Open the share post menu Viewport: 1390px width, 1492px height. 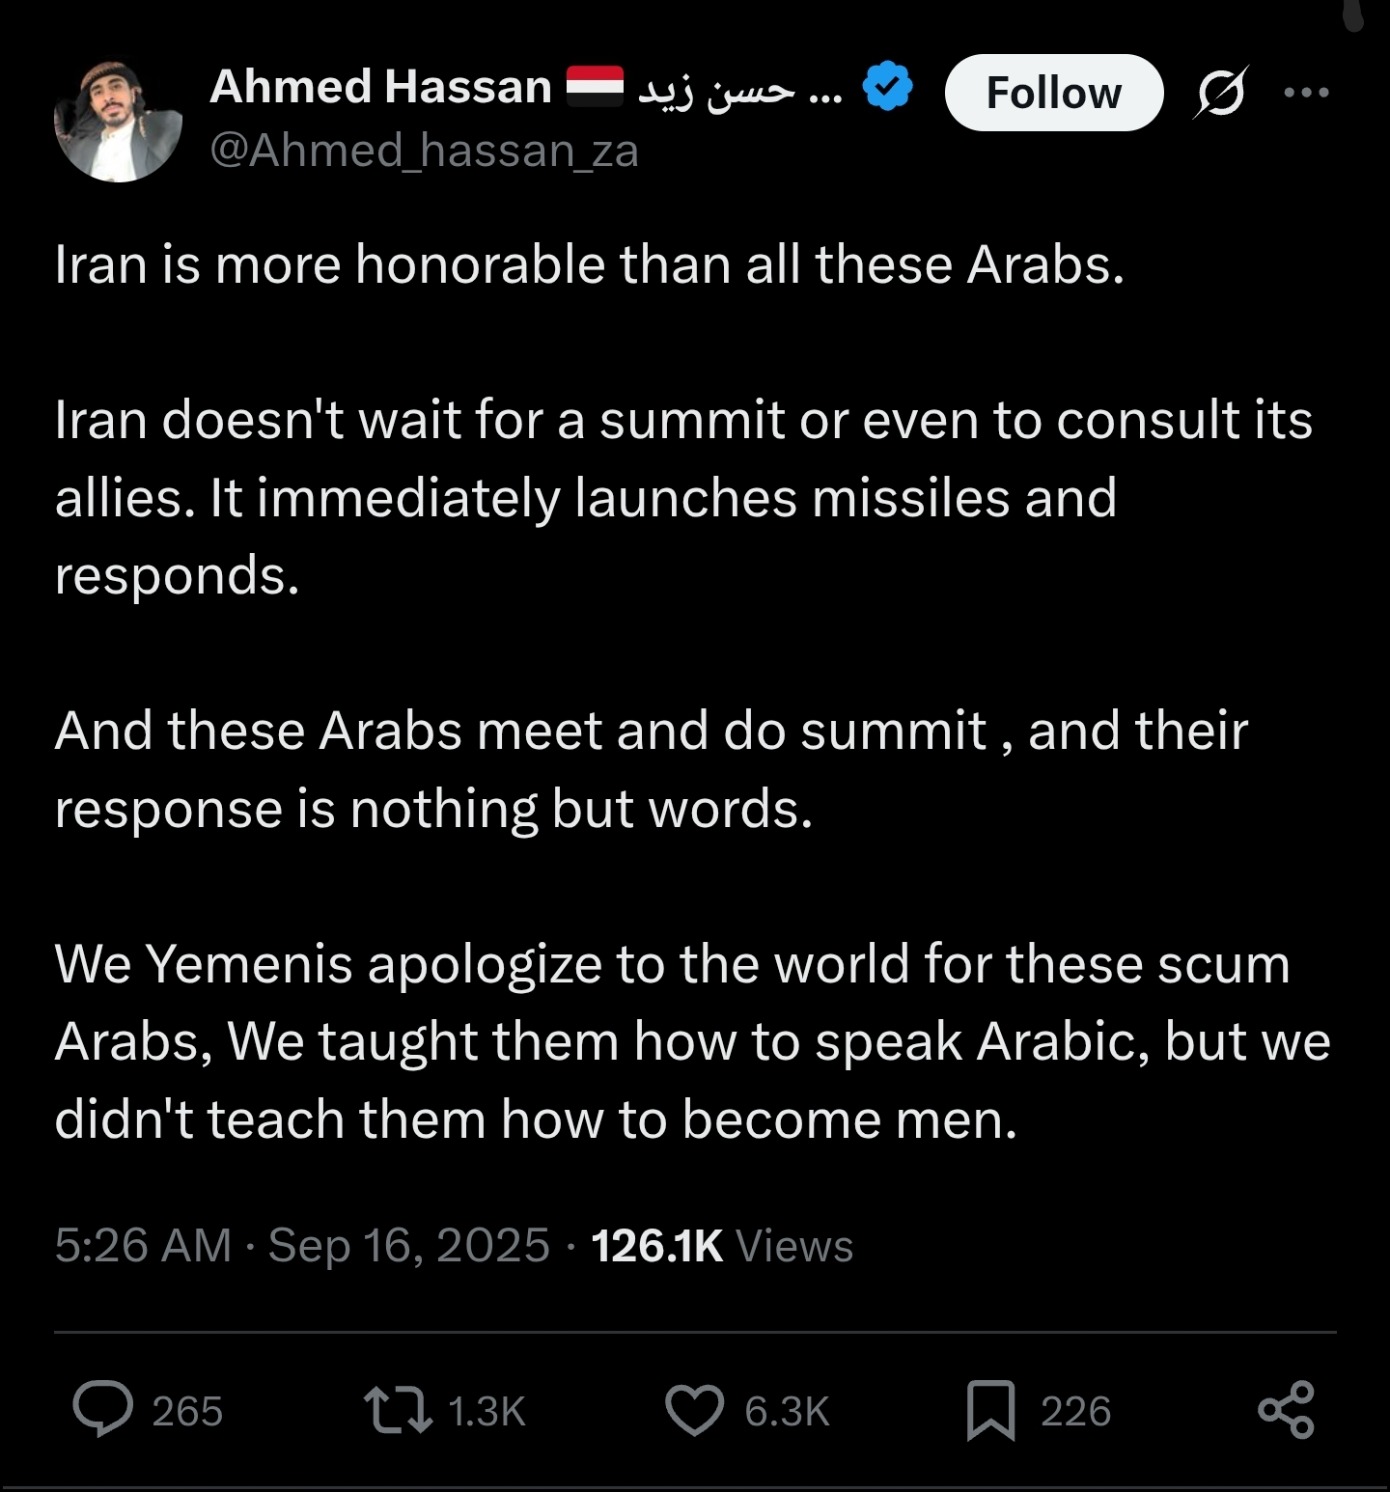[1286, 1410]
